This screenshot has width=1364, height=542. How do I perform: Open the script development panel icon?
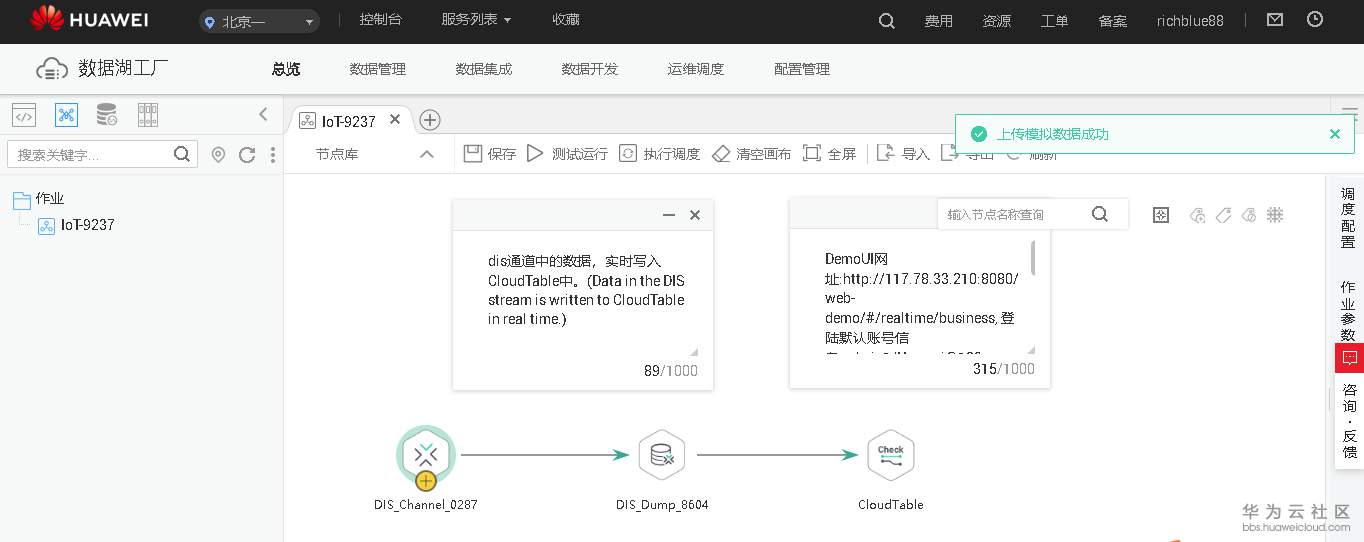[24, 115]
